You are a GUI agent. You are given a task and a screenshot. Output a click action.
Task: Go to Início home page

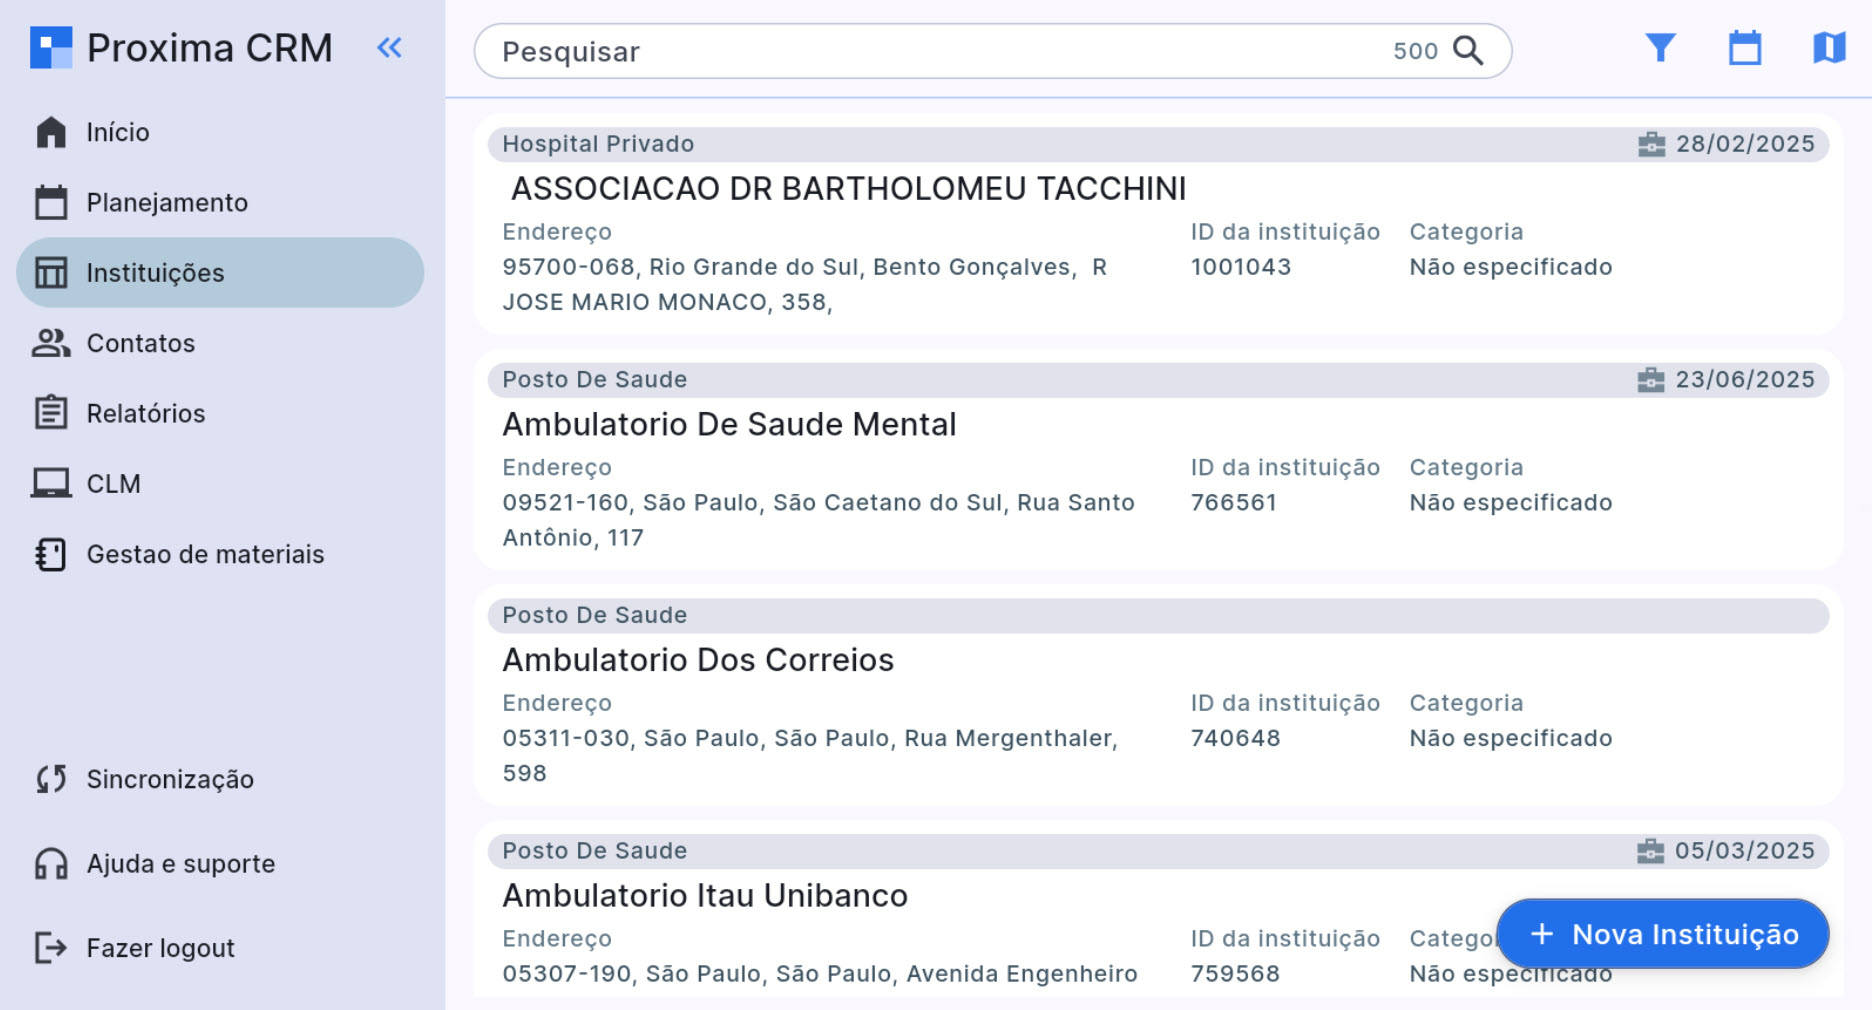click(x=117, y=132)
